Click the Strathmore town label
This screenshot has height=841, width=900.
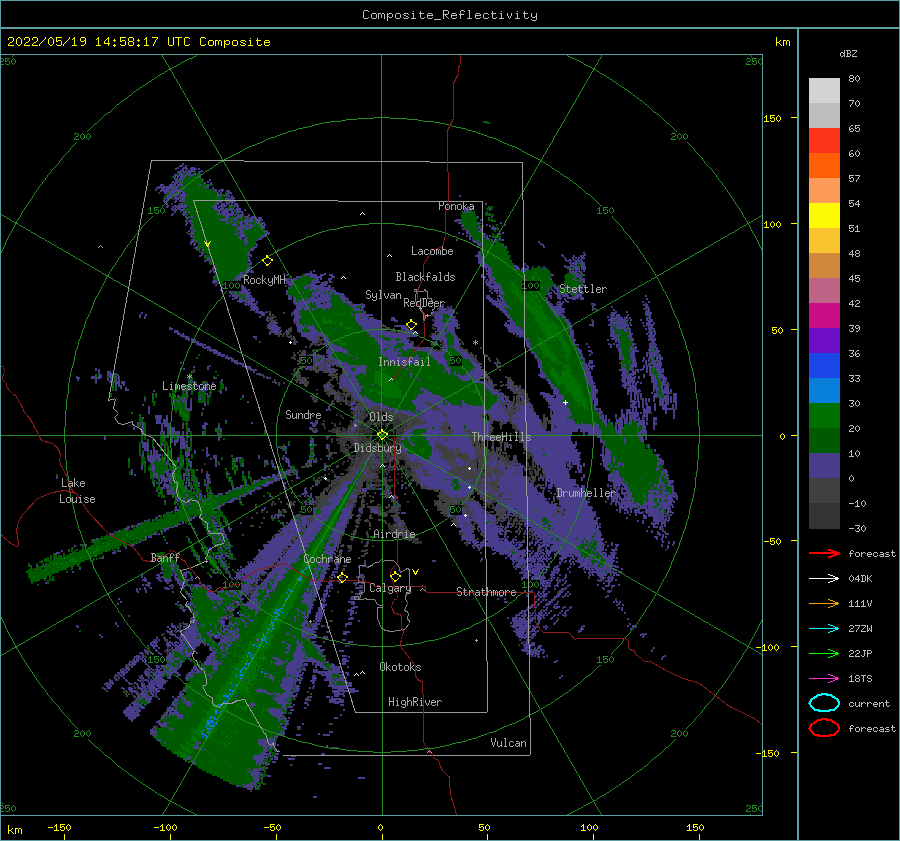click(486, 592)
